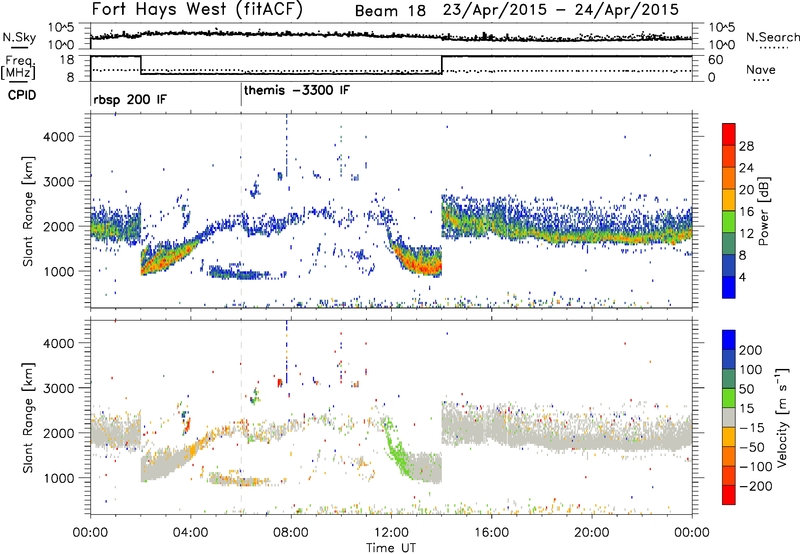Click the 'Beam 18' label
800x554 pixels.
coord(390,11)
